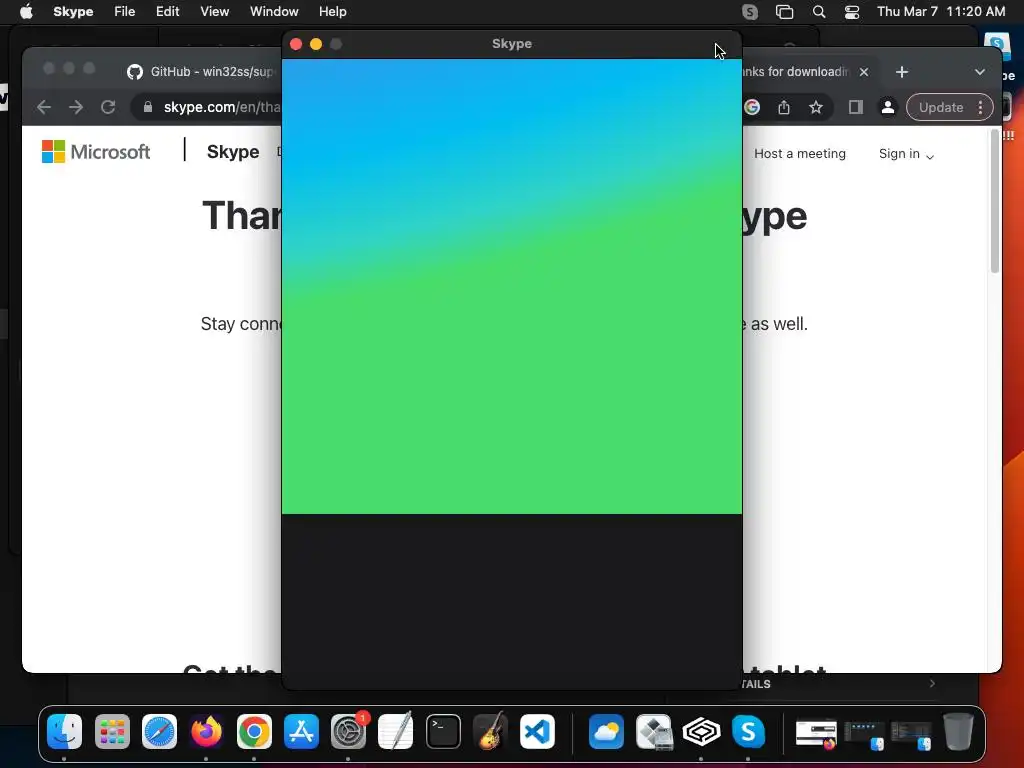Minimize the Skype window with yellow button

tap(316, 44)
